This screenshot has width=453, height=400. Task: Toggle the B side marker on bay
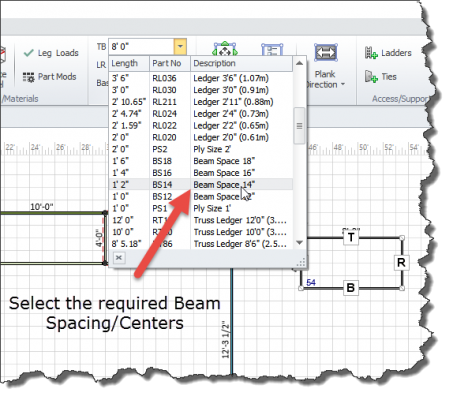(350, 288)
